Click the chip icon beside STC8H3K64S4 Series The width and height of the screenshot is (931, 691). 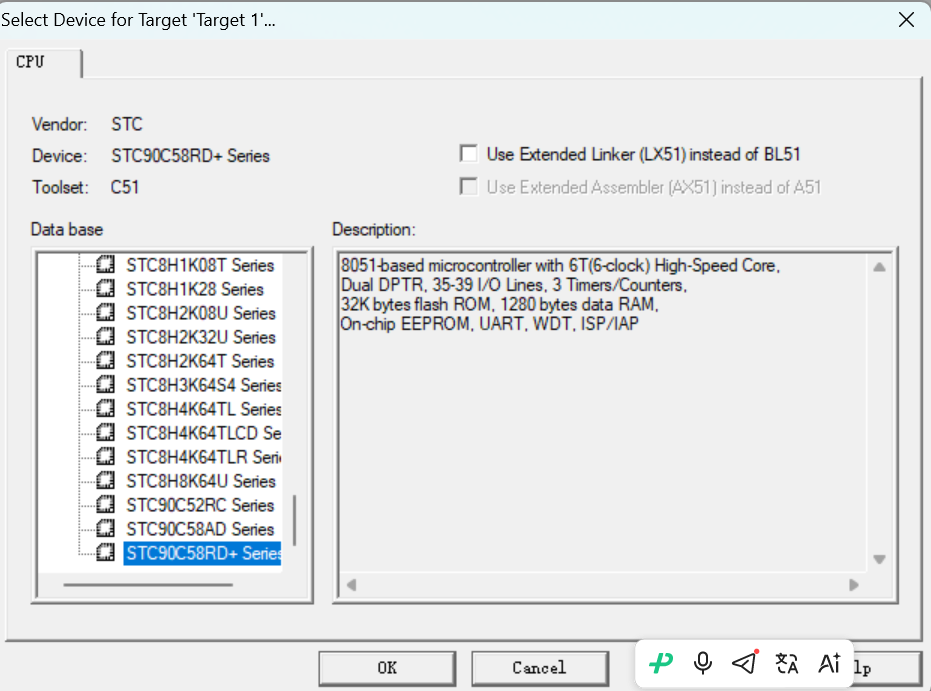click(x=106, y=385)
